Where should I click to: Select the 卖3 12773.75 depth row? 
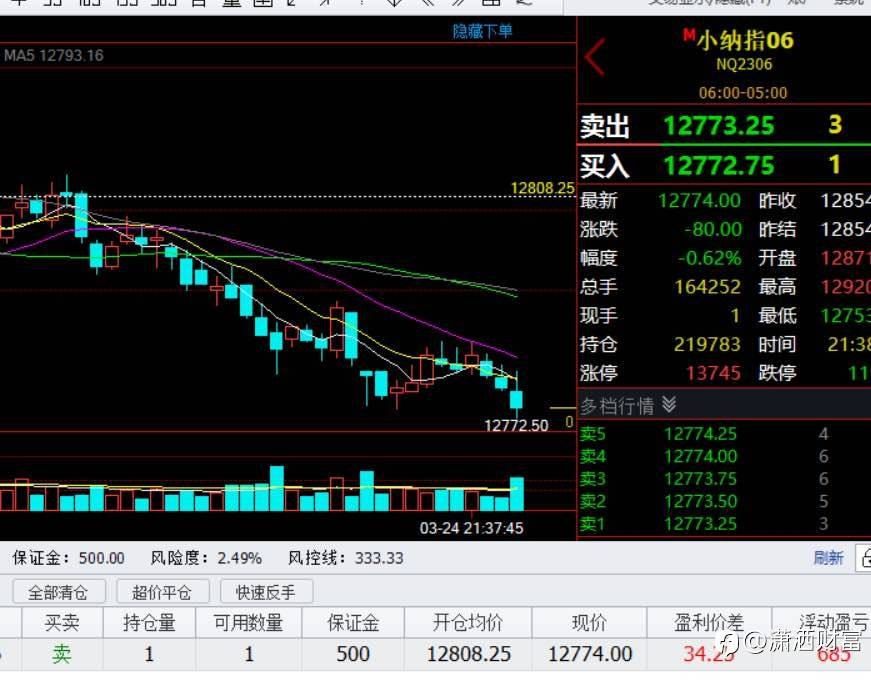pos(724,479)
